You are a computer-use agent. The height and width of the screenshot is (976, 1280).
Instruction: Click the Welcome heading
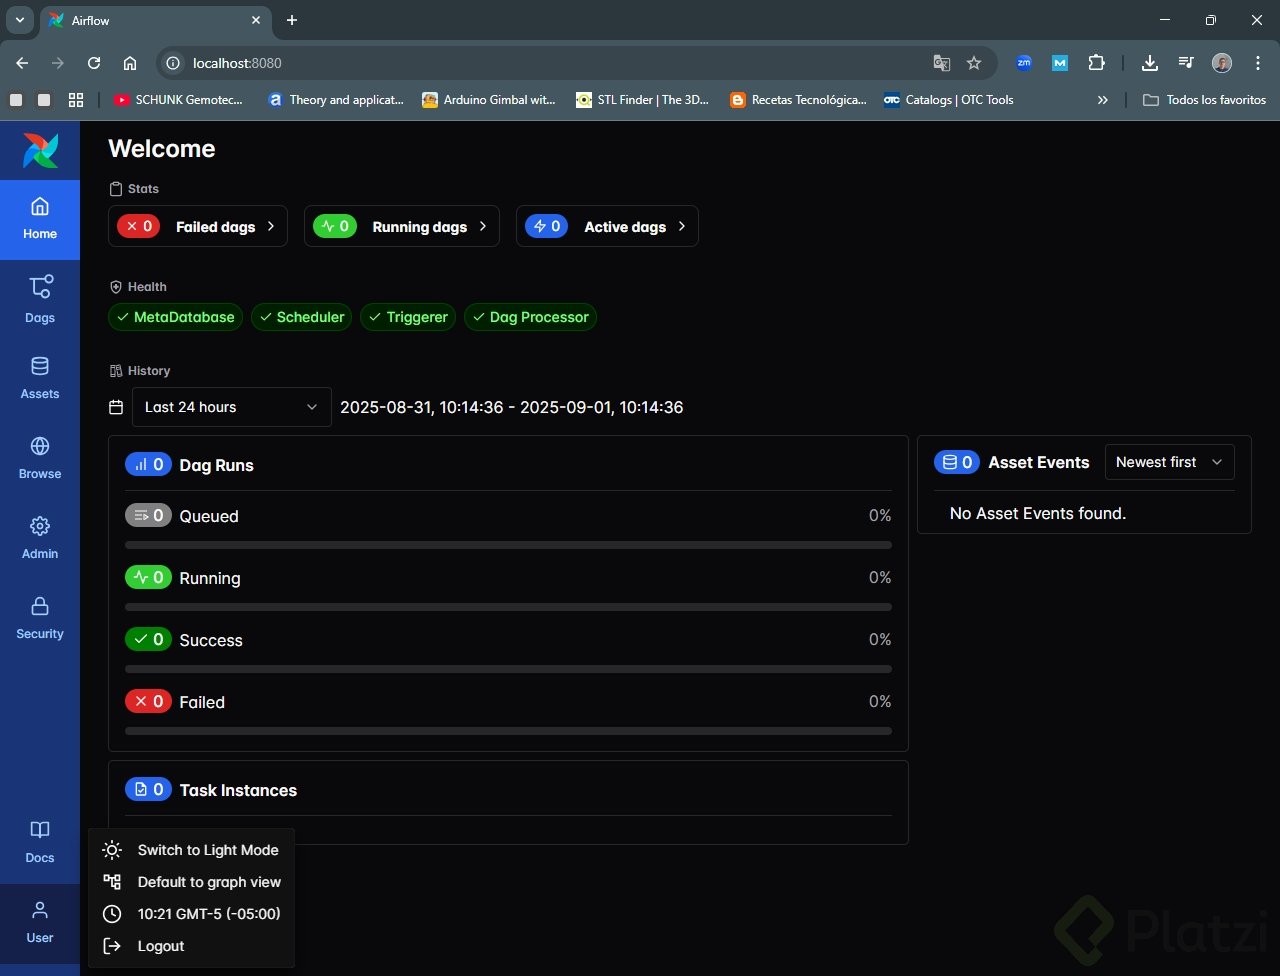[162, 148]
